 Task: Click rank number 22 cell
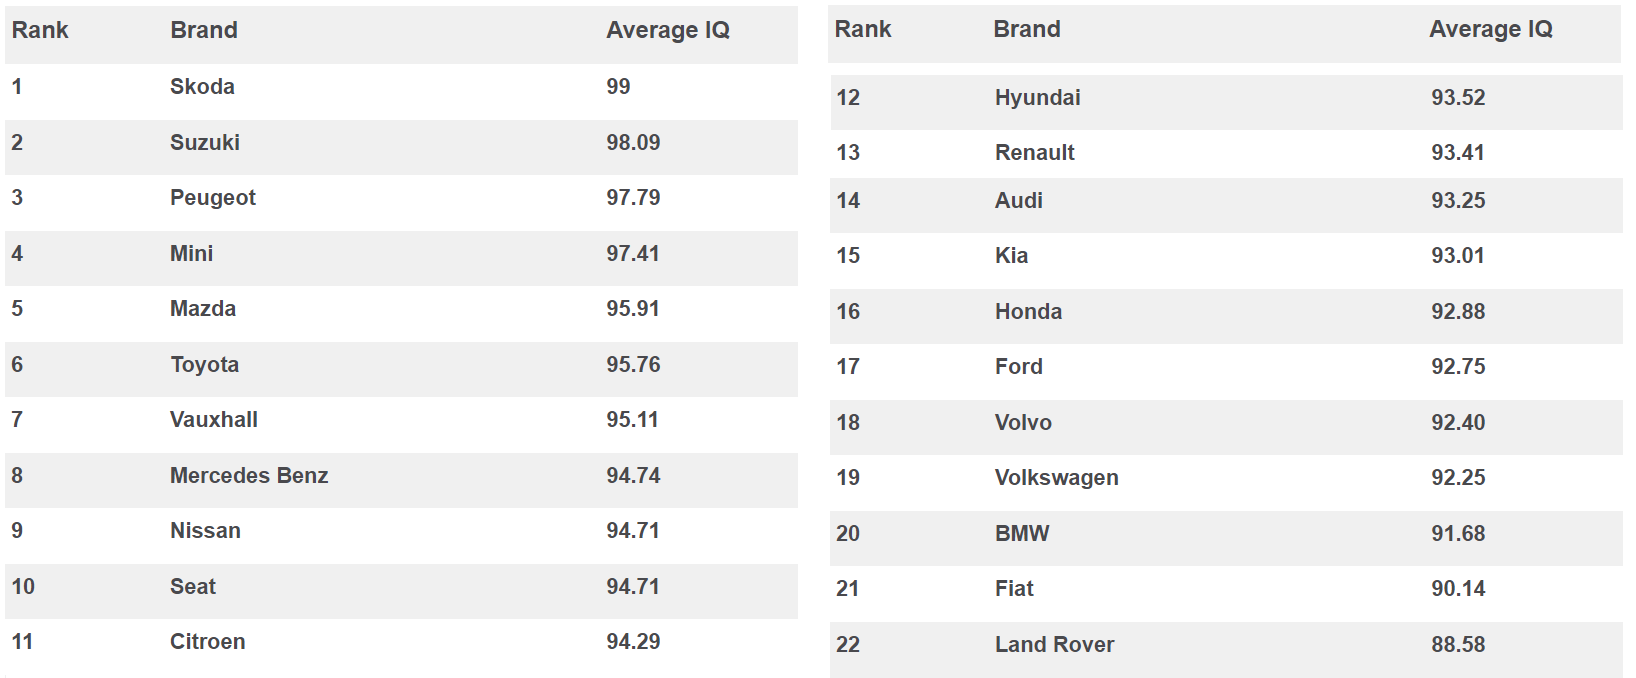click(x=848, y=645)
